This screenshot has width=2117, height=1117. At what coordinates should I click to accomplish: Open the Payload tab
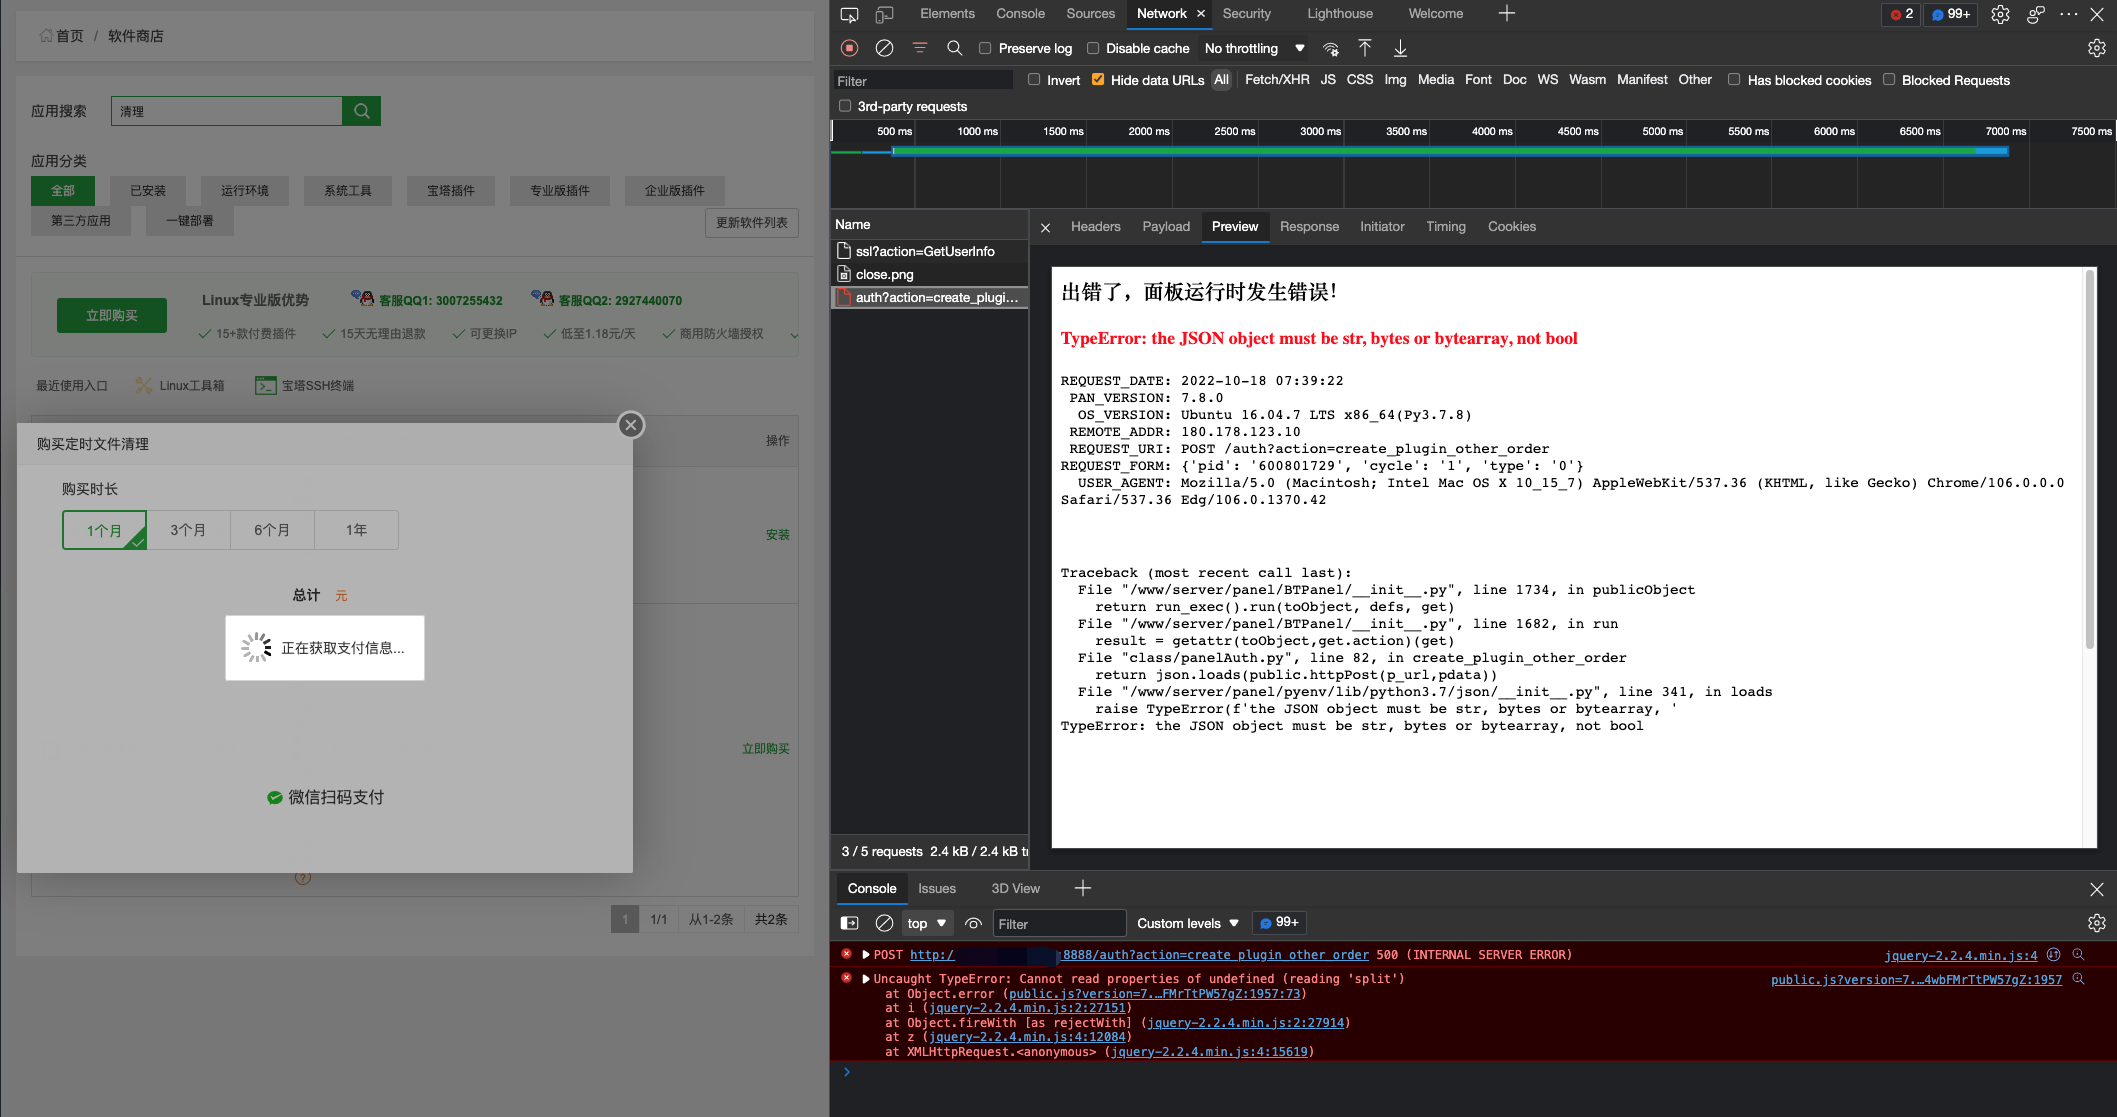pyautogui.click(x=1166, y=227)
